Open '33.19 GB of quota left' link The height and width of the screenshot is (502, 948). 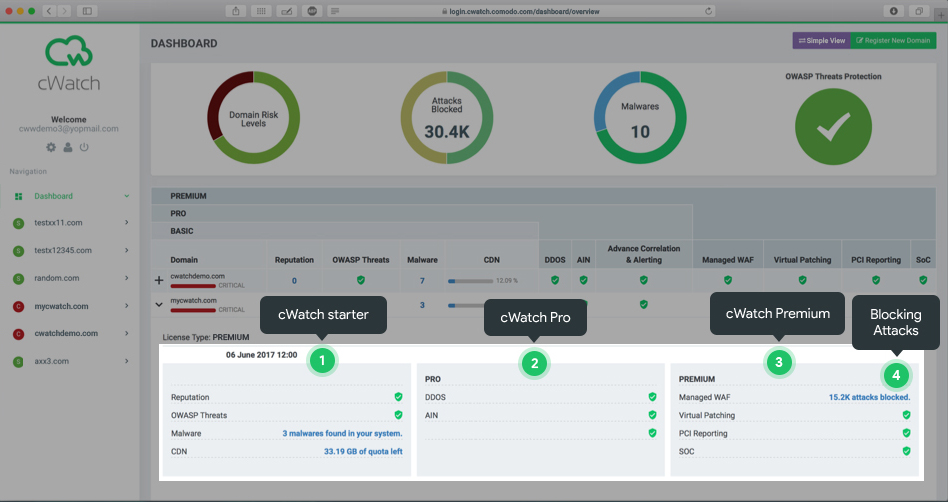(x=363, y=451)
